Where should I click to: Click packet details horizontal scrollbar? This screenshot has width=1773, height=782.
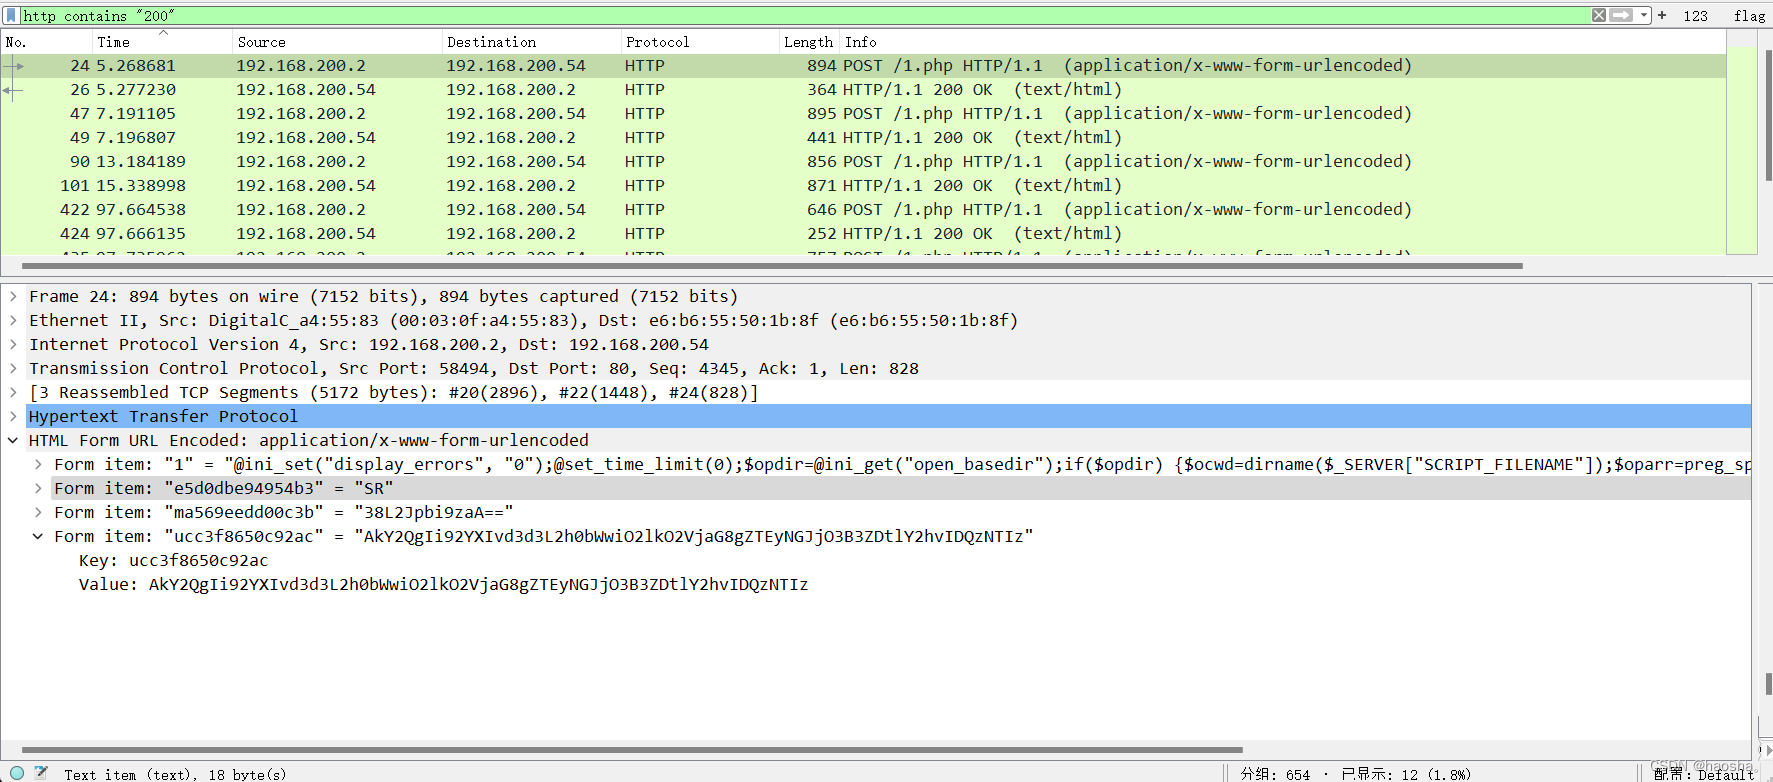coord(632,749)
